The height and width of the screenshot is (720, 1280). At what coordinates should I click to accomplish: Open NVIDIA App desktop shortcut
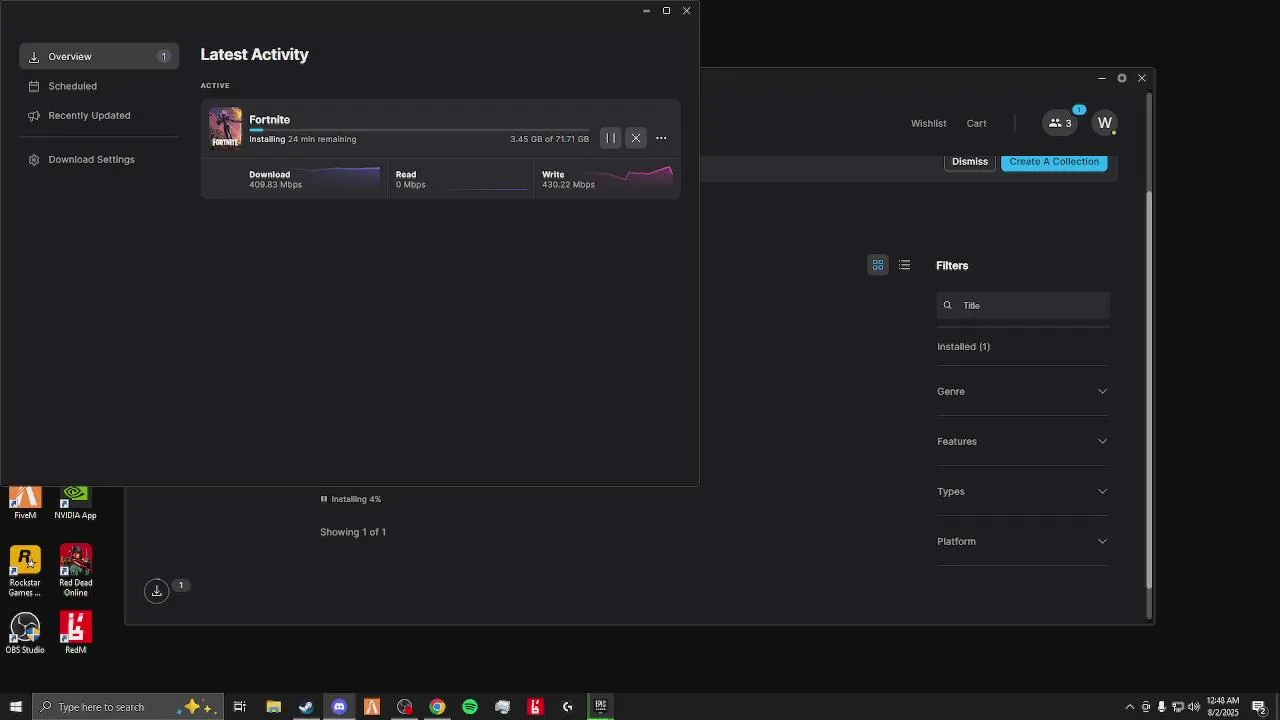tap(75, 503)
